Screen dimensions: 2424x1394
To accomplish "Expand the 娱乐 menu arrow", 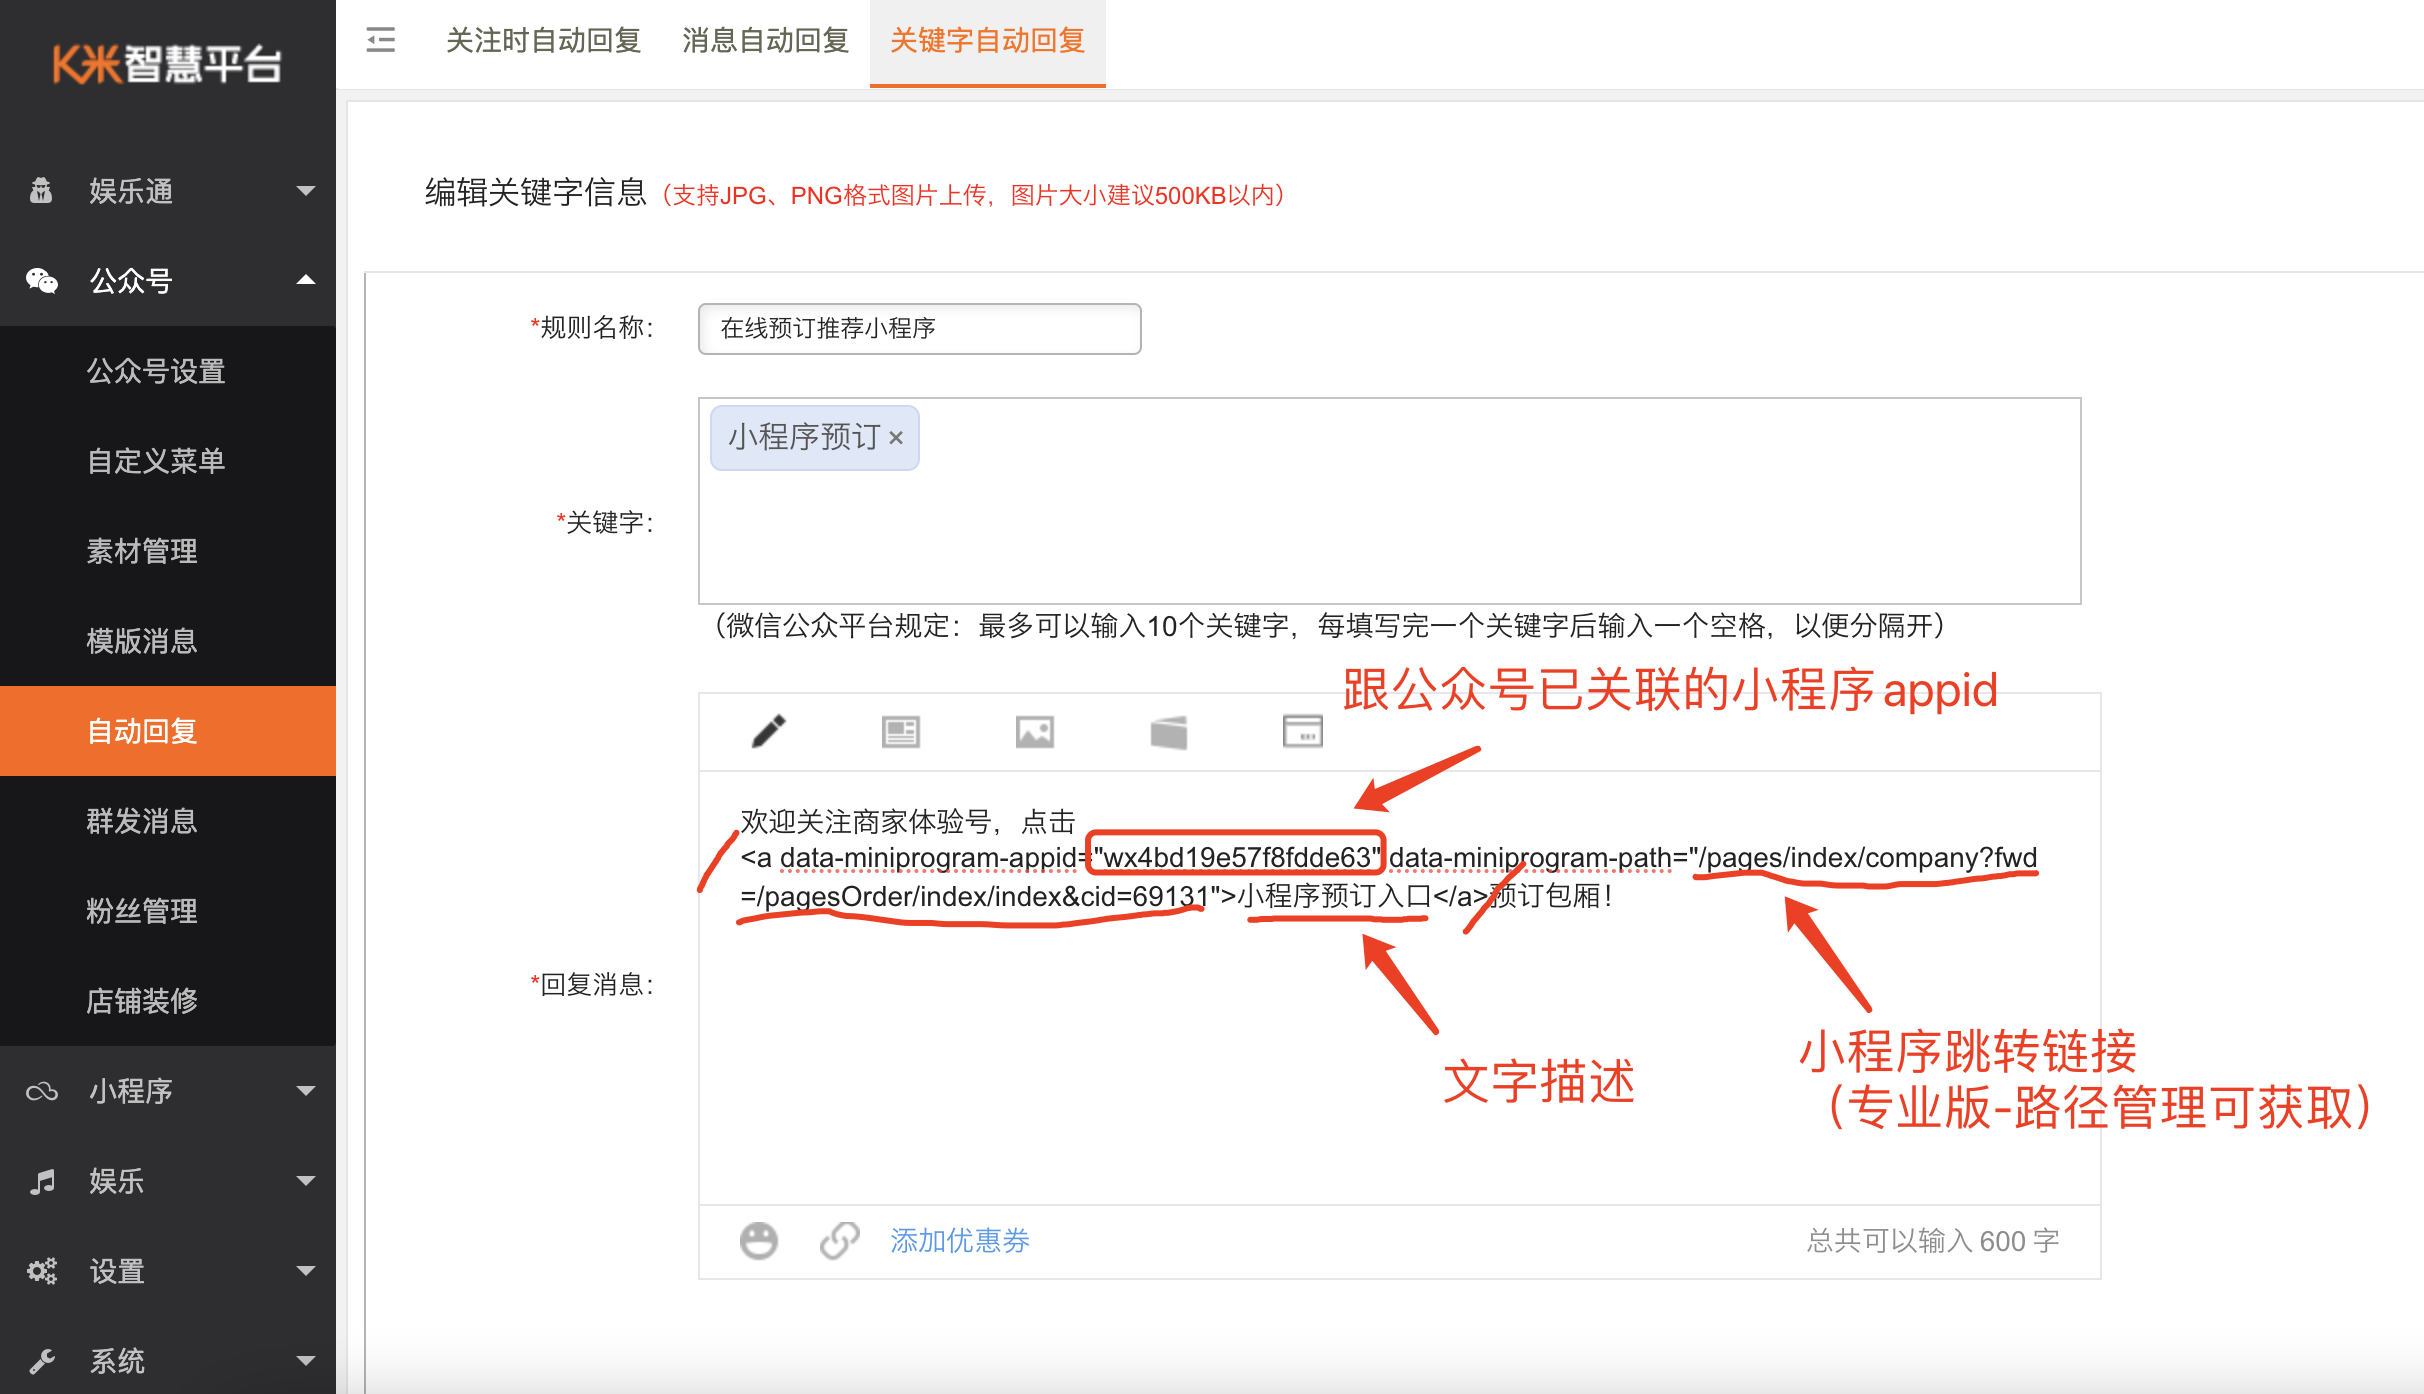I will tap(306, 1181).
